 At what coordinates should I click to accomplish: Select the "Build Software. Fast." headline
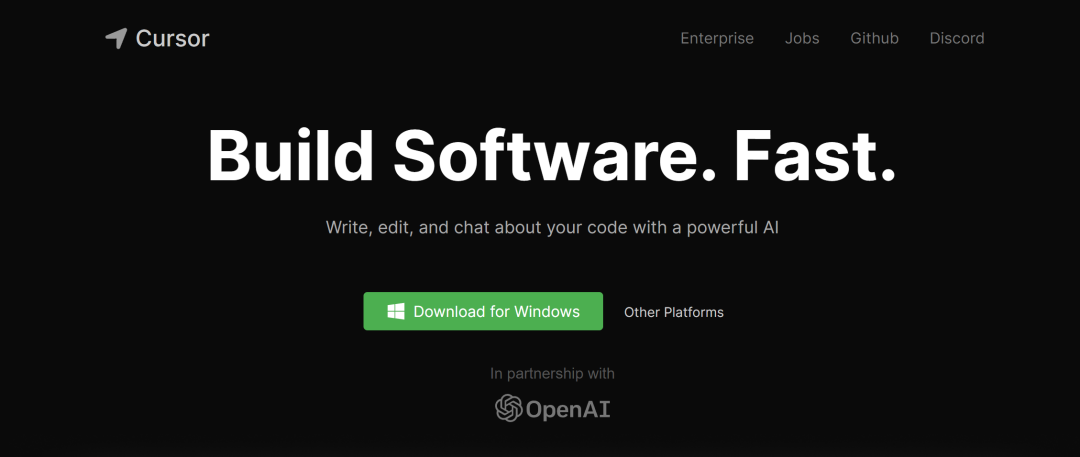[x=552, y=156]
